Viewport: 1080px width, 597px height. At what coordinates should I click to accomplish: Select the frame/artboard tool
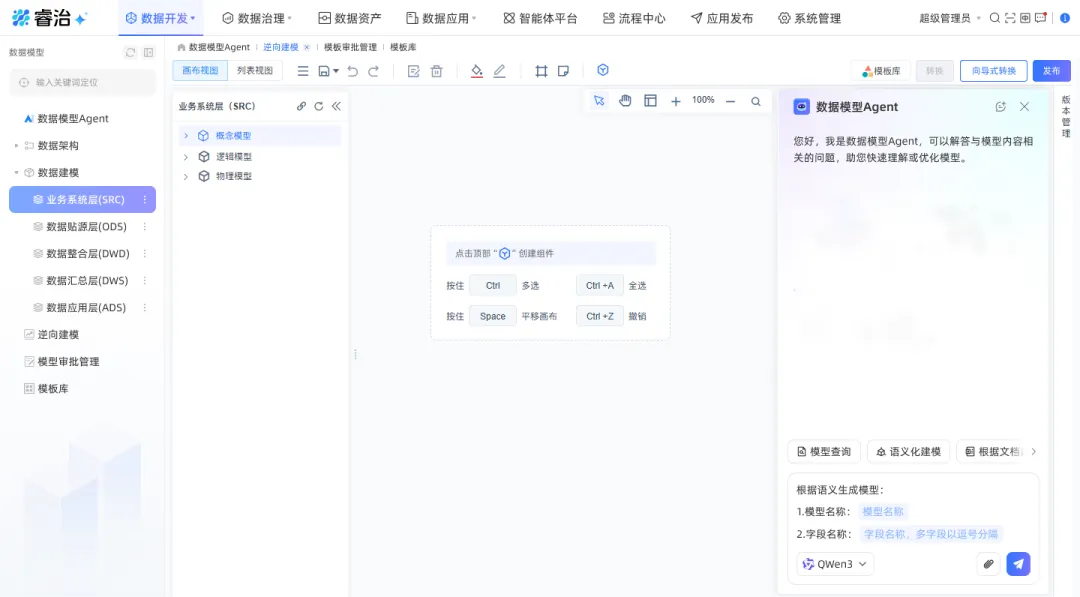tap(541, 71)
